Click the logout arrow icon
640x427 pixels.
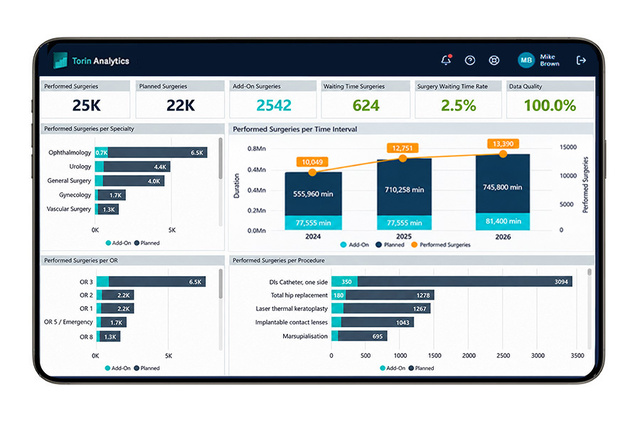point(581,60)
